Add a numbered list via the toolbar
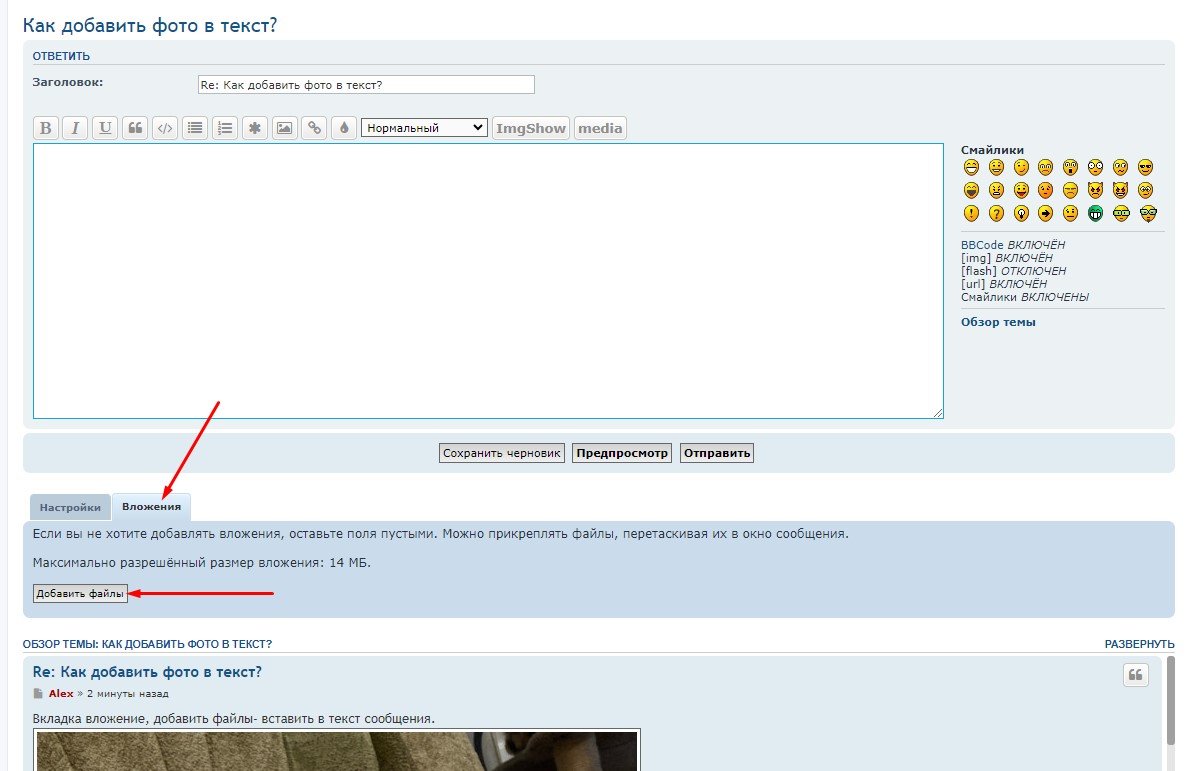Viewport: 1186px width, 771px height. click(225, 128)
